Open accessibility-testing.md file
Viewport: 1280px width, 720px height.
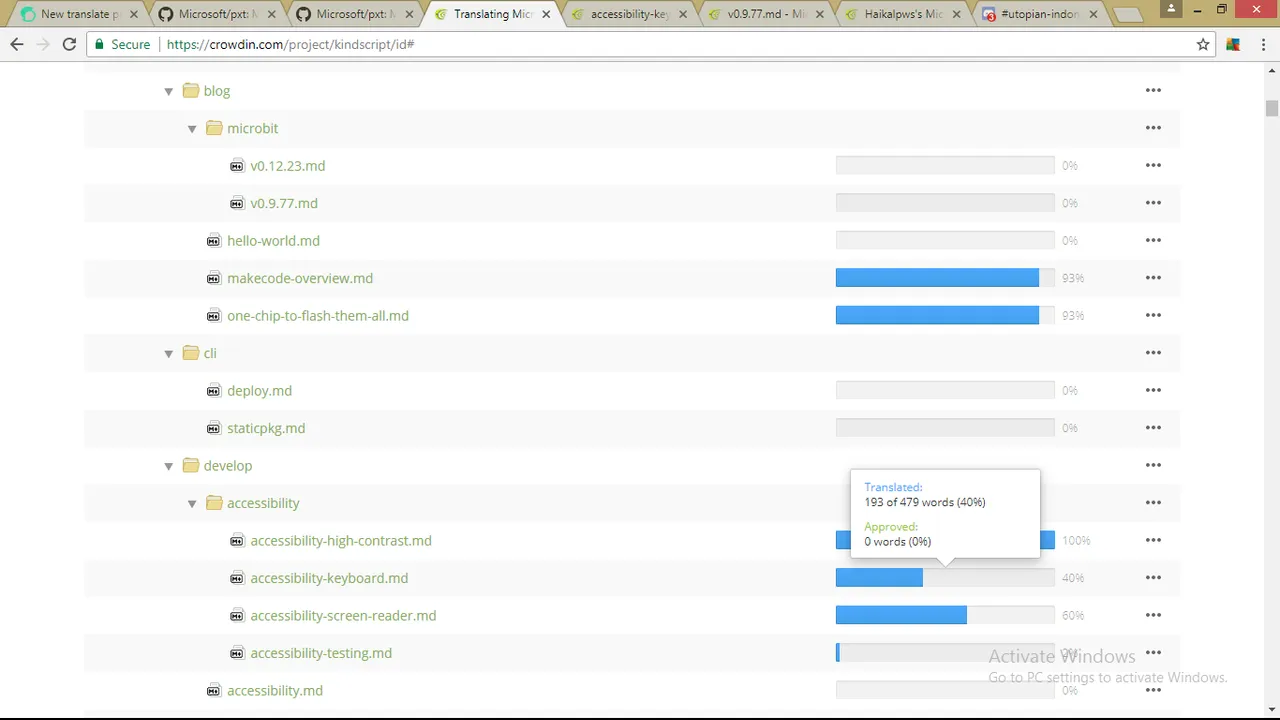(321, 653)
